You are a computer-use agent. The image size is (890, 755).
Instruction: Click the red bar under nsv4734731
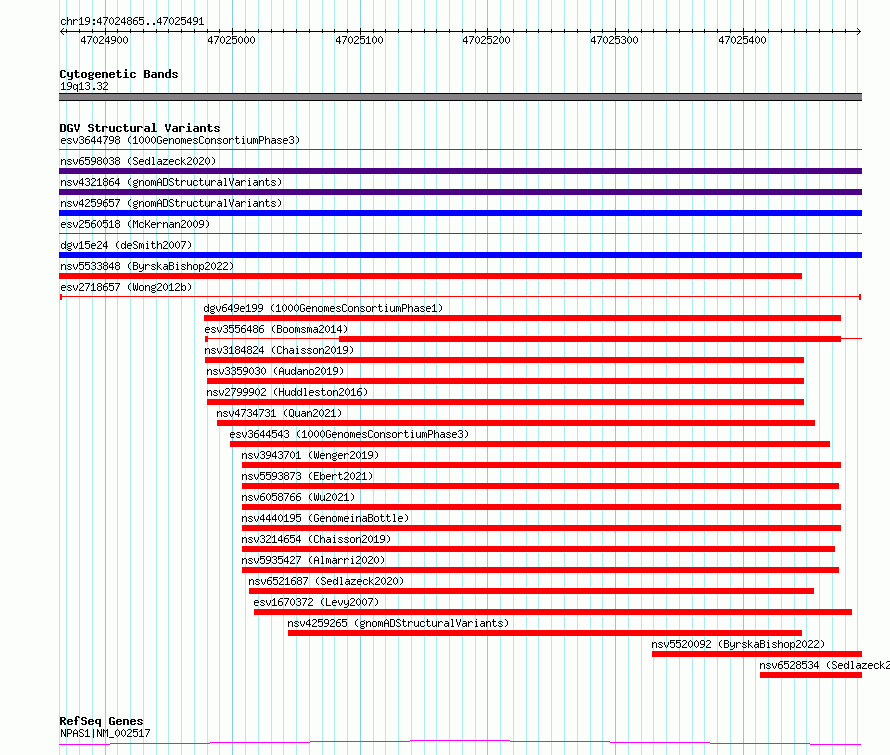pyautogui.click(x=516, y=423)
